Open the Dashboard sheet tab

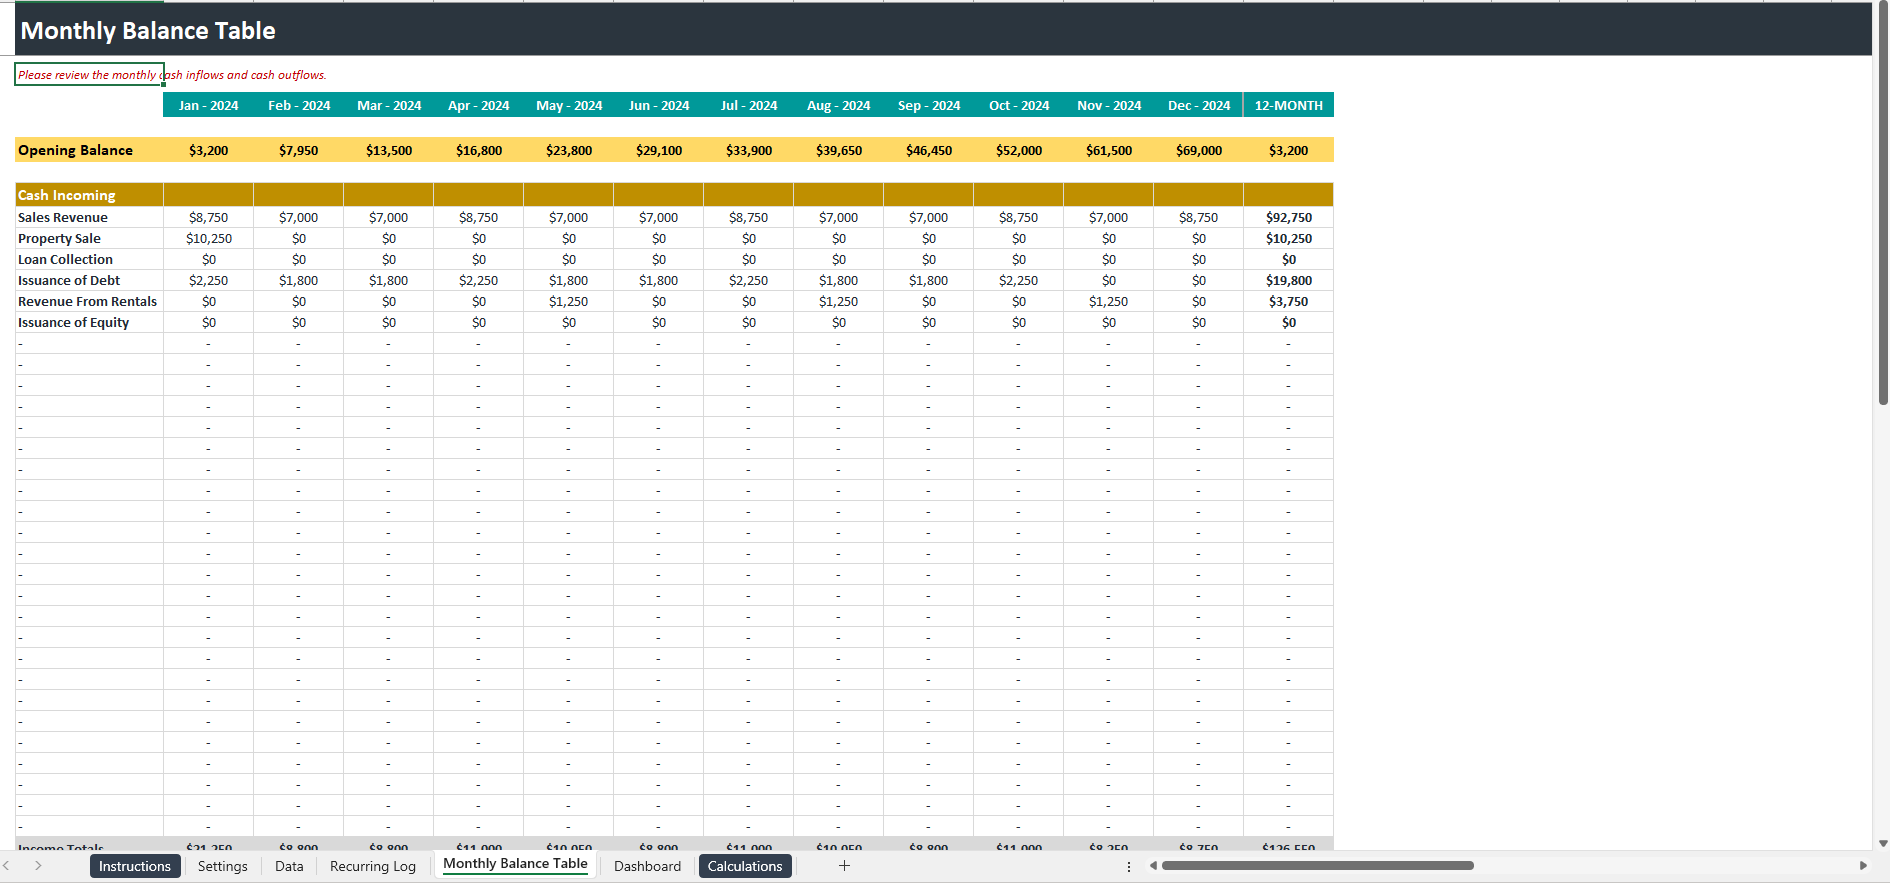tap(647, 866)
